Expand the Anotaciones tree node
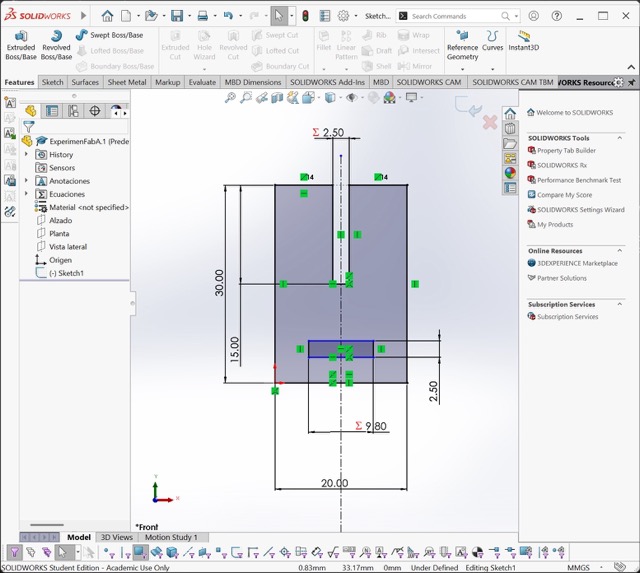This screenshot has height=573, width=640. (27, 180)
